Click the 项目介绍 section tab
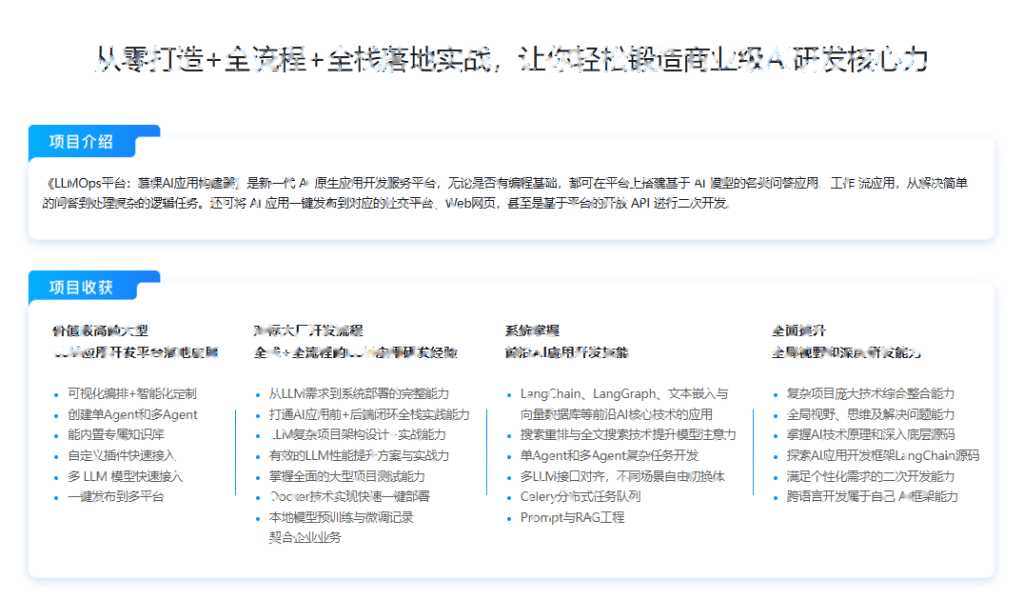The width and height of the screenshot is (1024, 600). tap(84, 140)
